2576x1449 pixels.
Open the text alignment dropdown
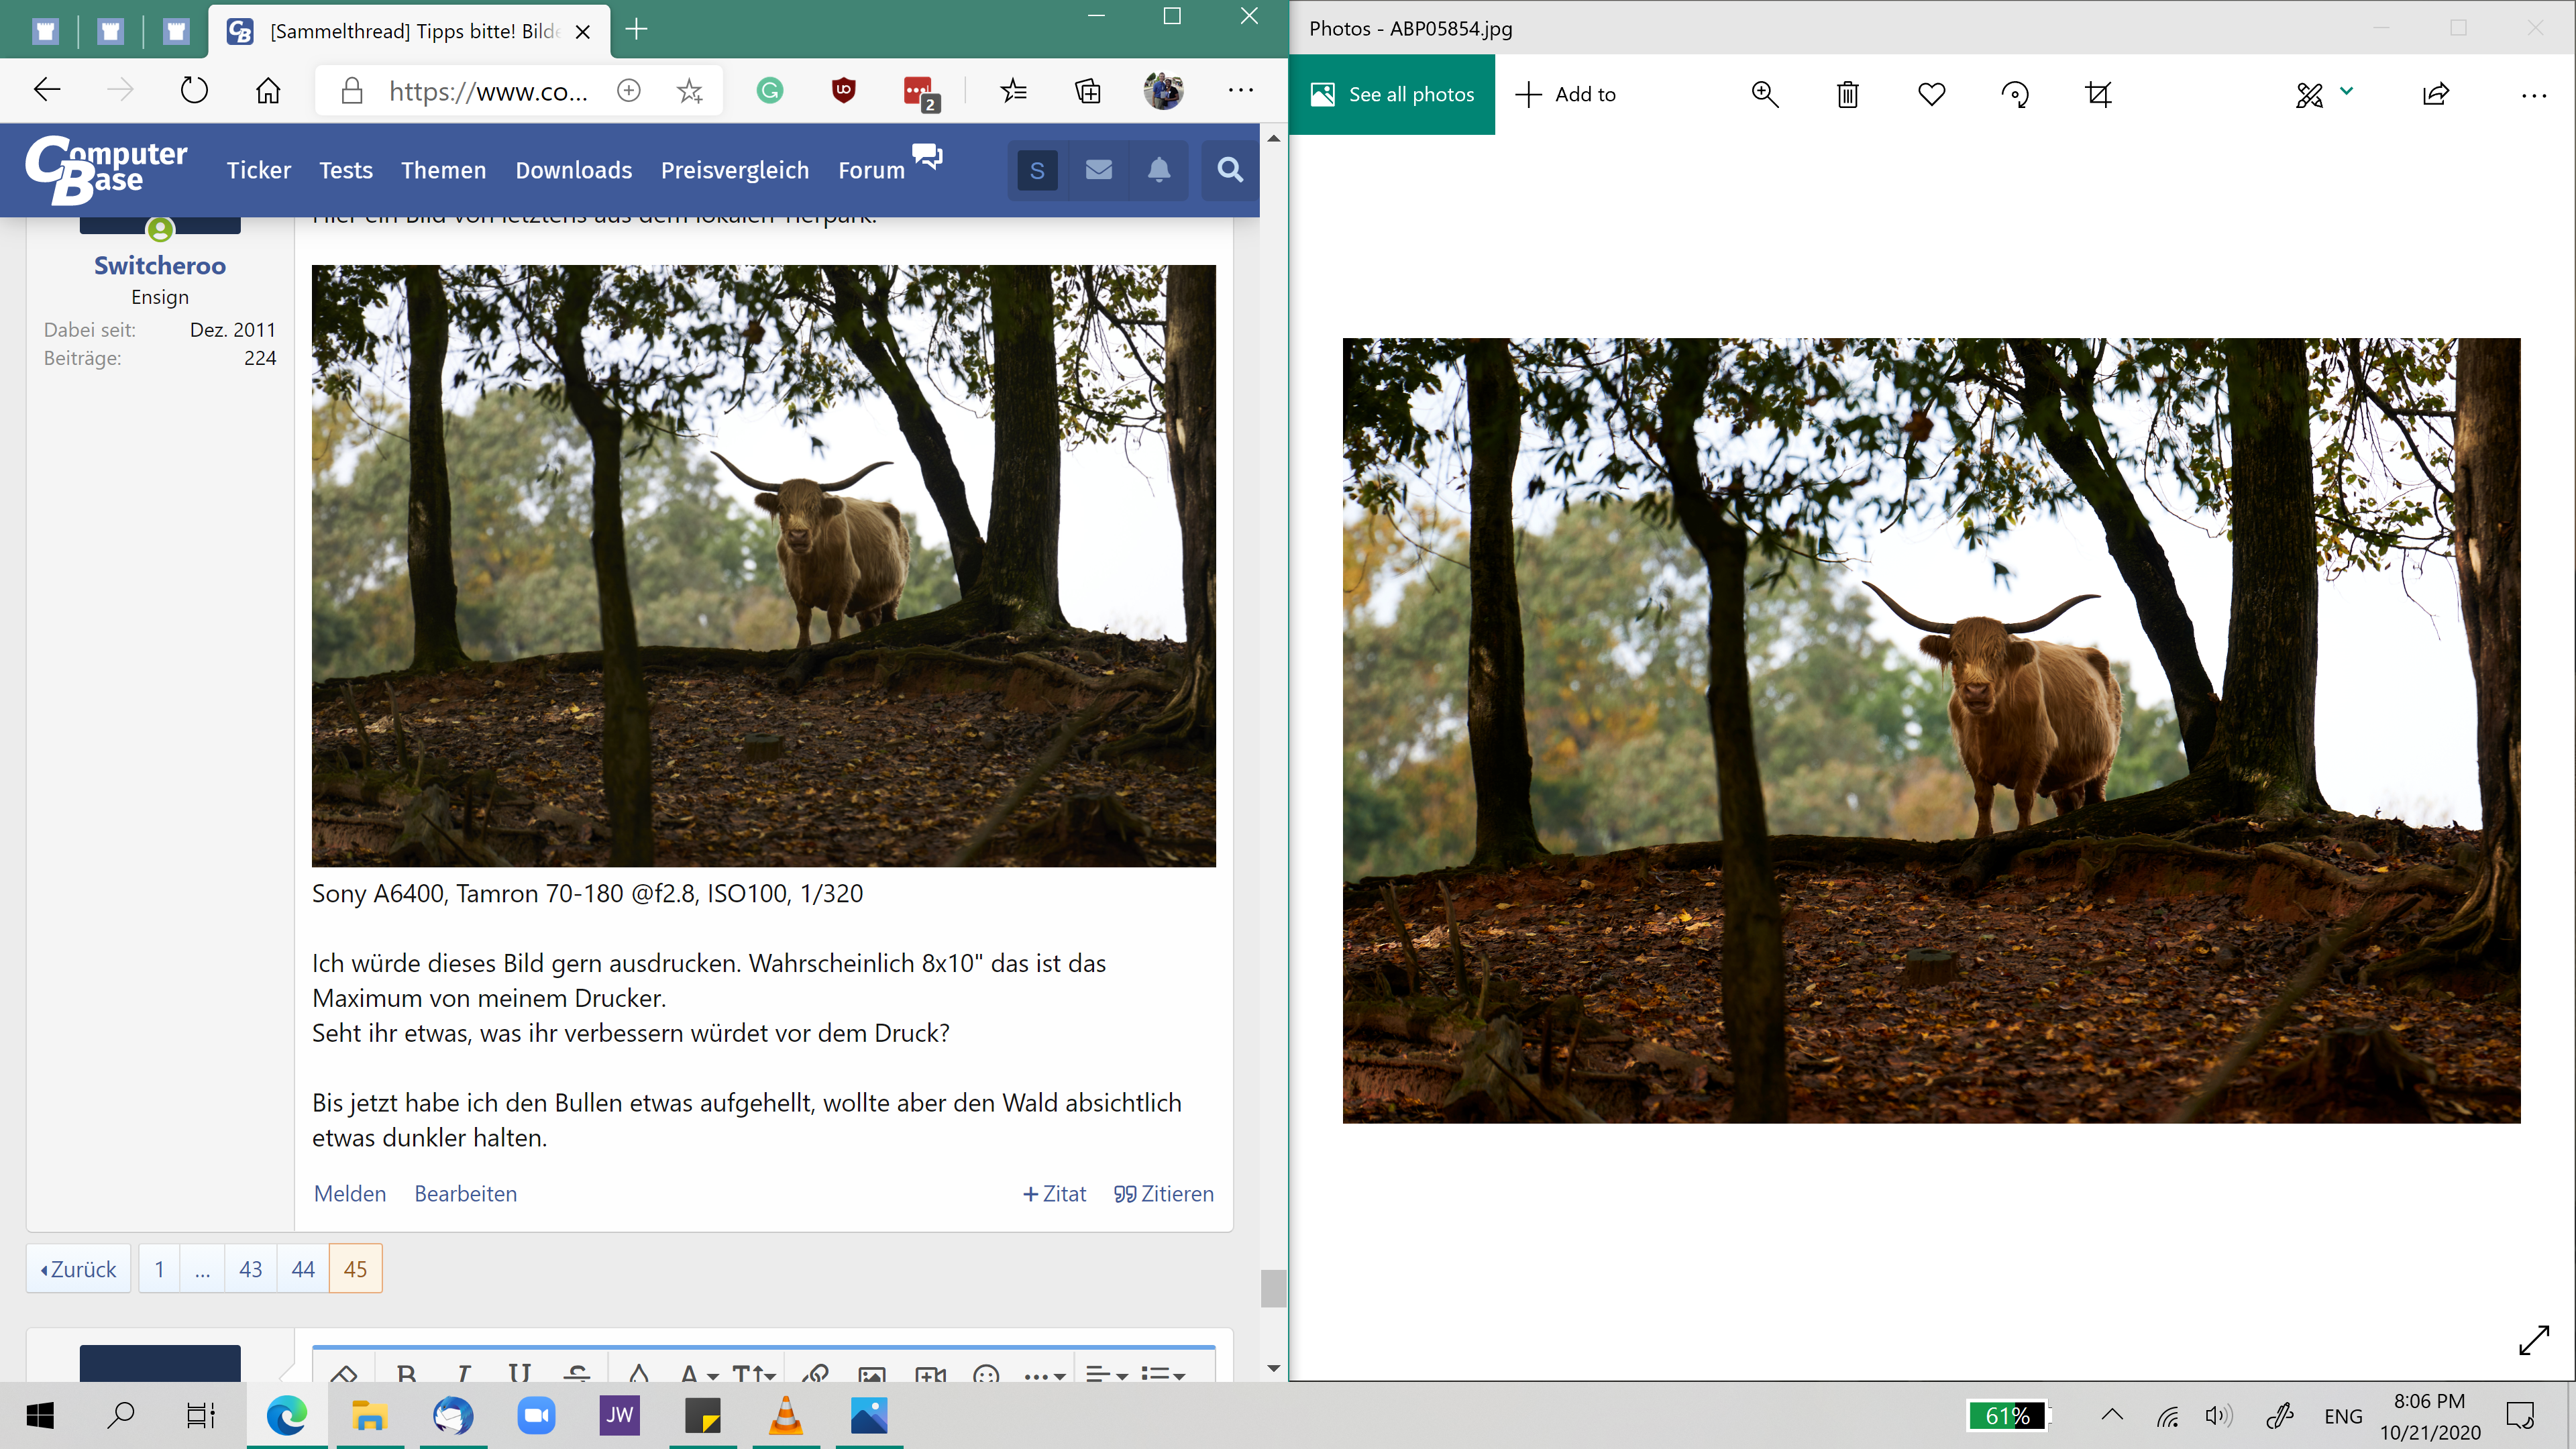point(1103,1376)
